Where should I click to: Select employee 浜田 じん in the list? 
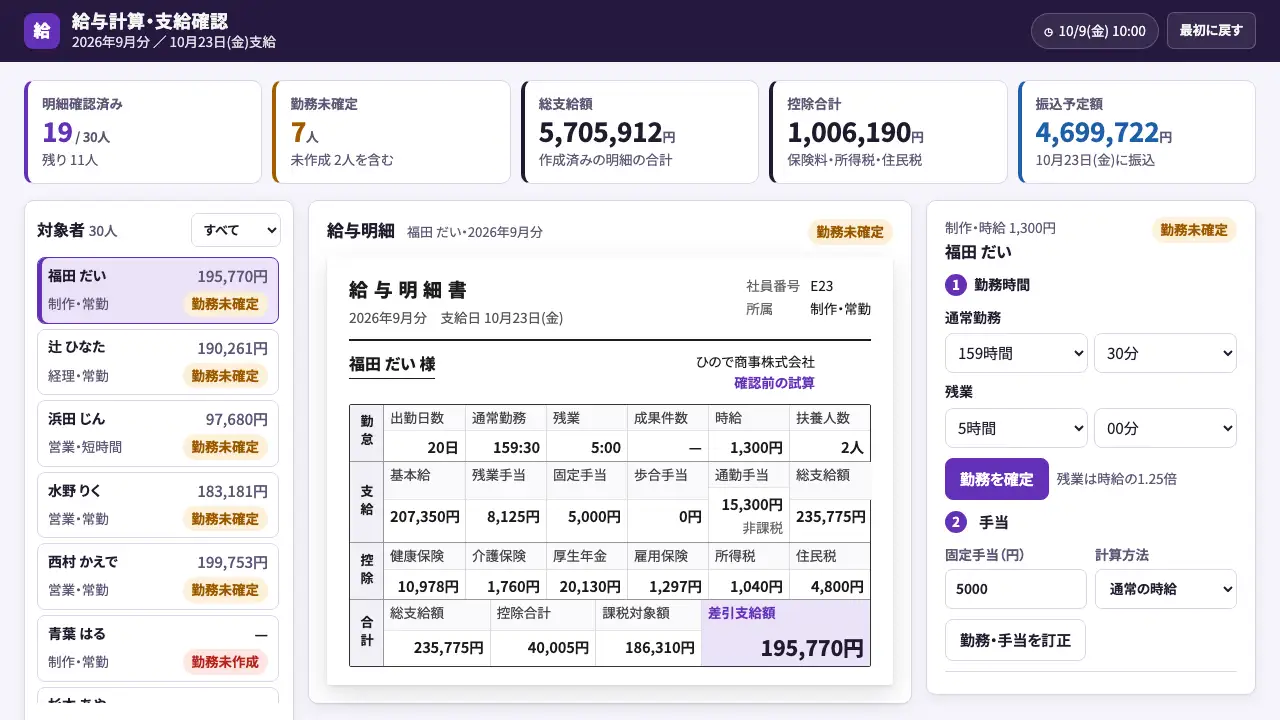158,433
